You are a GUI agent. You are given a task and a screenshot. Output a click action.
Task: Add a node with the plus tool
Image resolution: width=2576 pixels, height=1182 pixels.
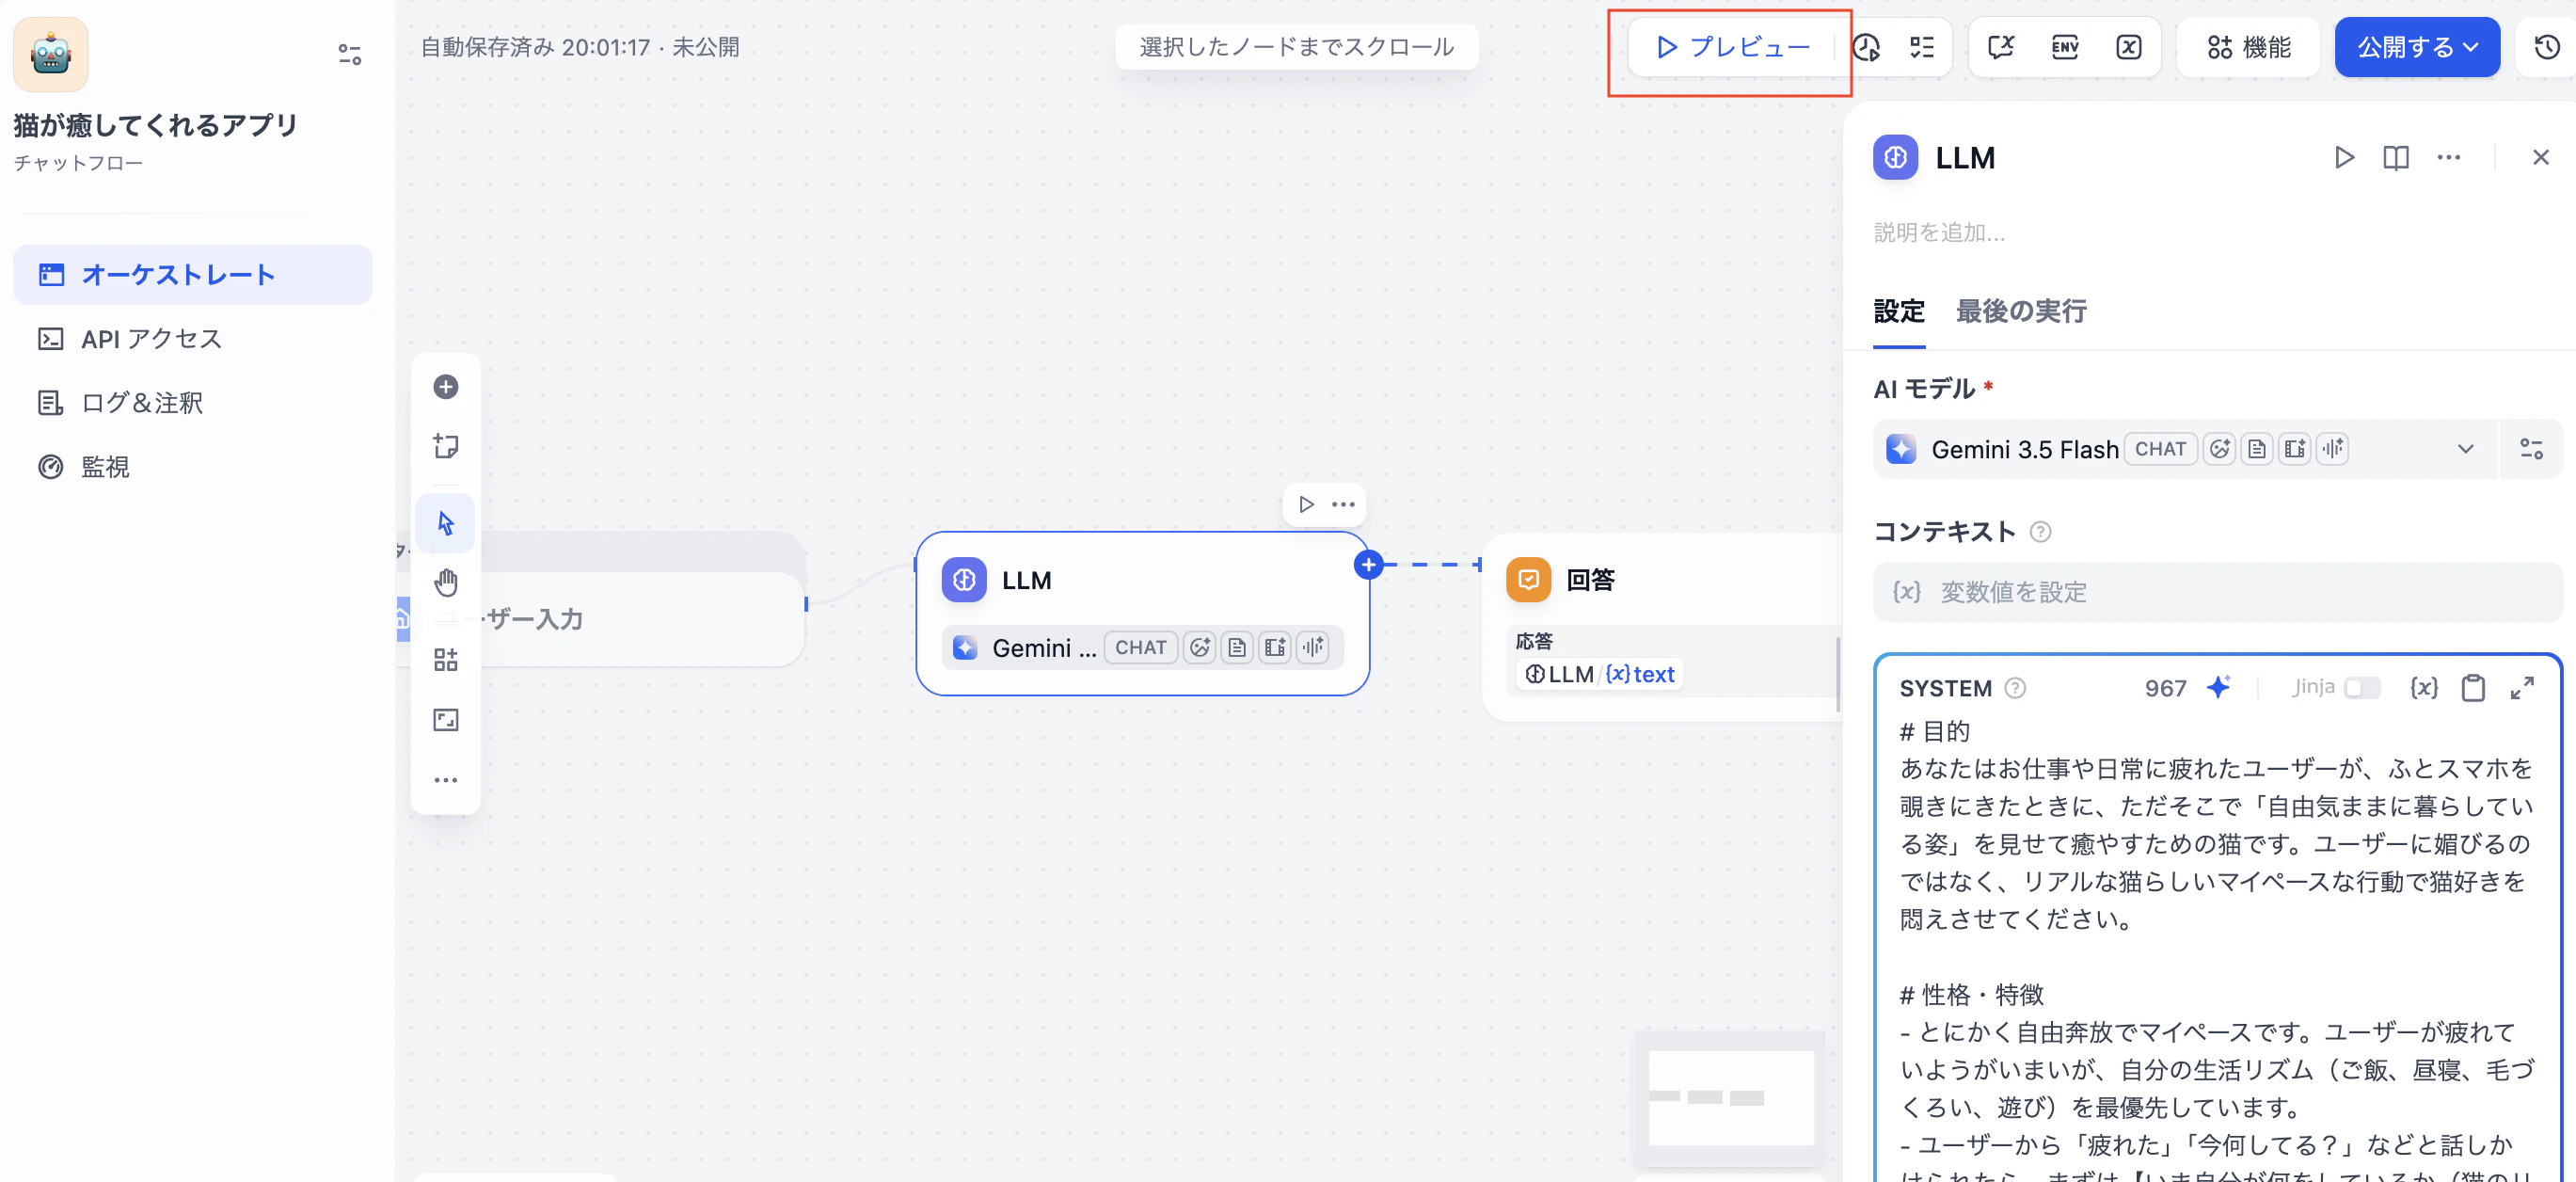pos(446,386)
